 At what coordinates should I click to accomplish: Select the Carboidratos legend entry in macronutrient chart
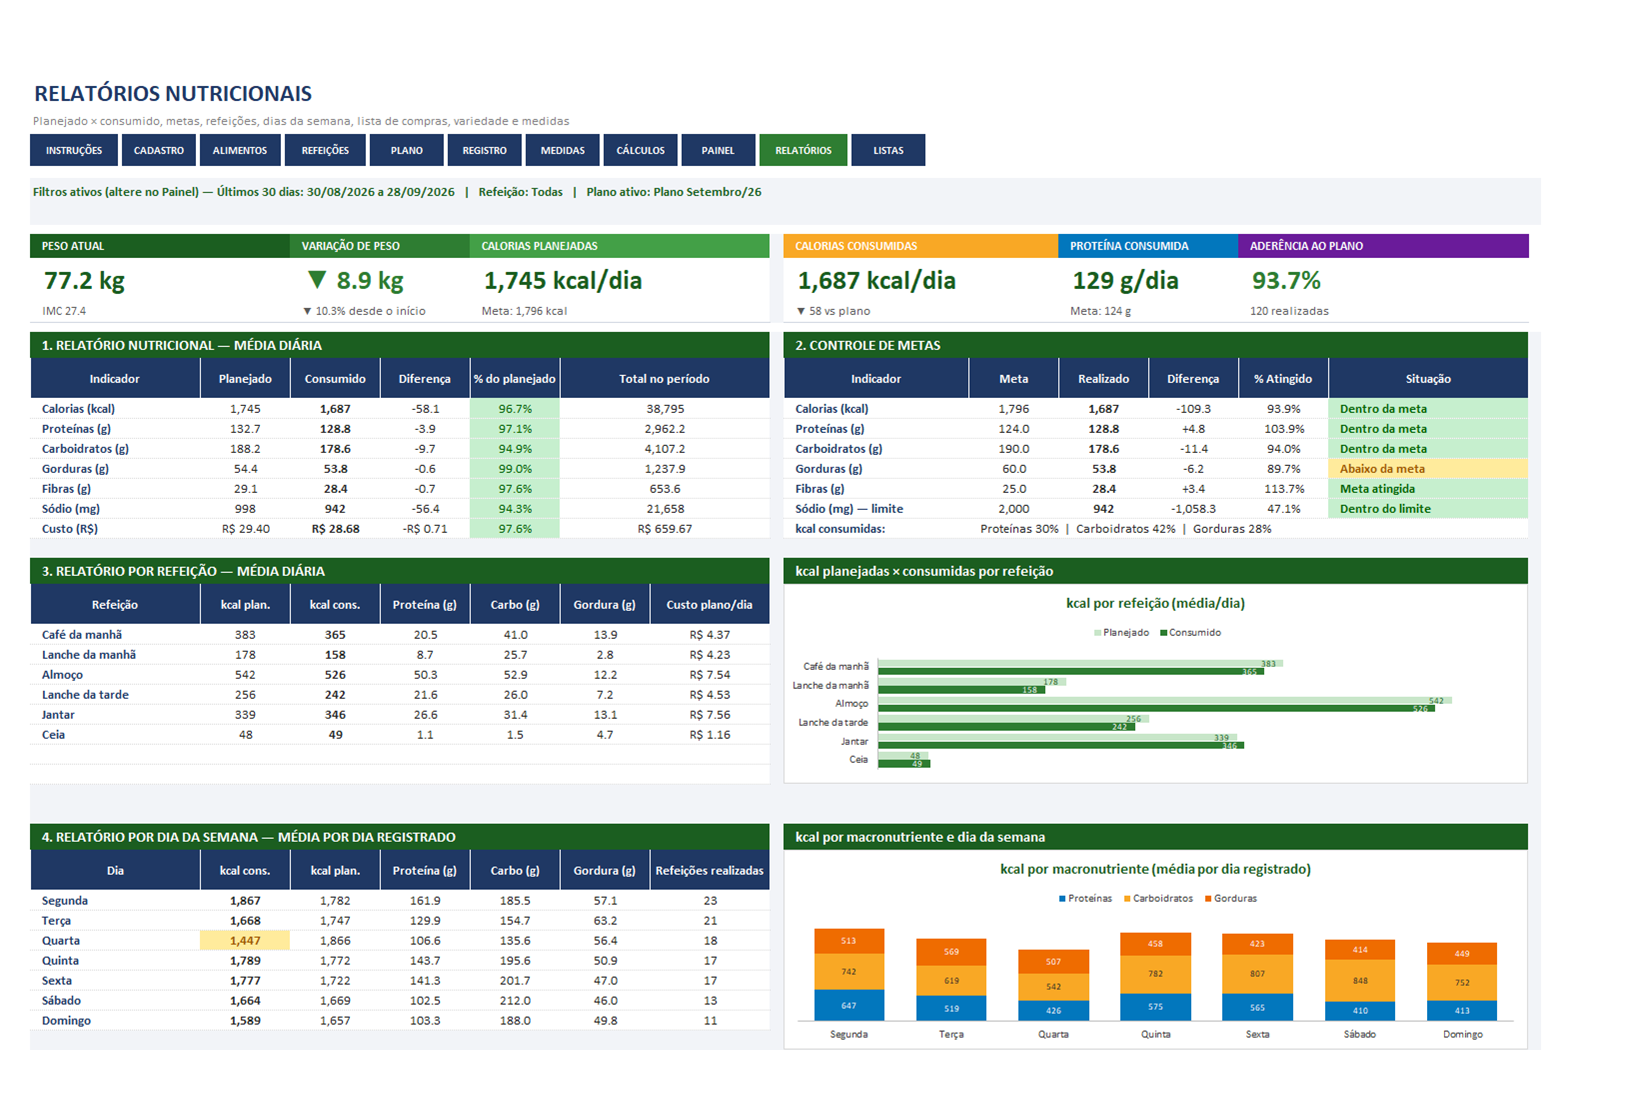(x=1158, y=899)
